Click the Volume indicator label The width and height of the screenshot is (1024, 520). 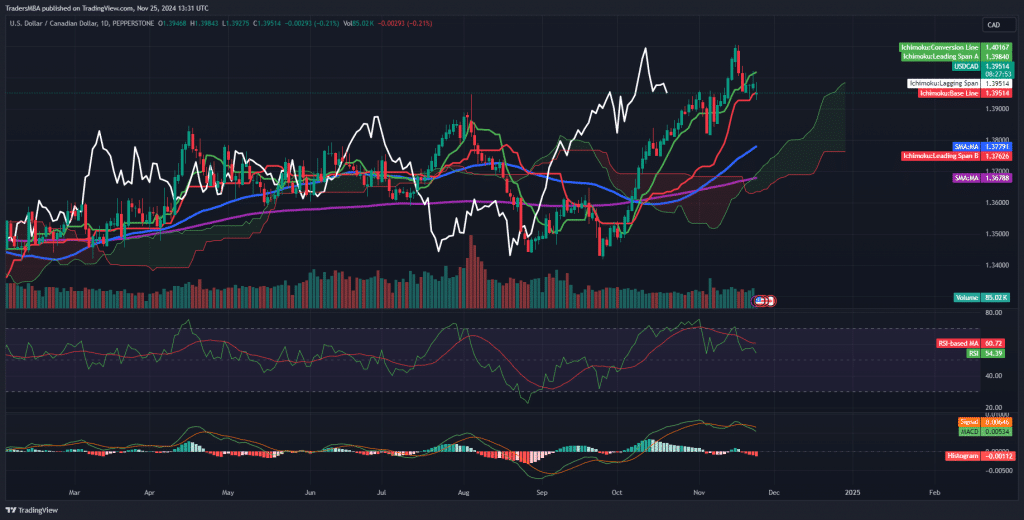[x=965, y=297]
